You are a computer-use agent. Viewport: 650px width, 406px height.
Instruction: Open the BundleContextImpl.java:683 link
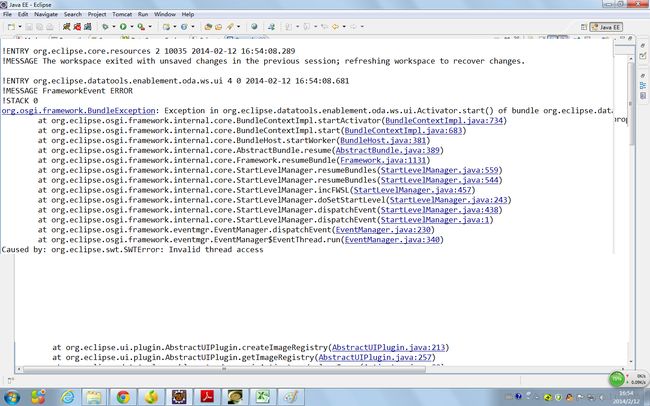403,131
